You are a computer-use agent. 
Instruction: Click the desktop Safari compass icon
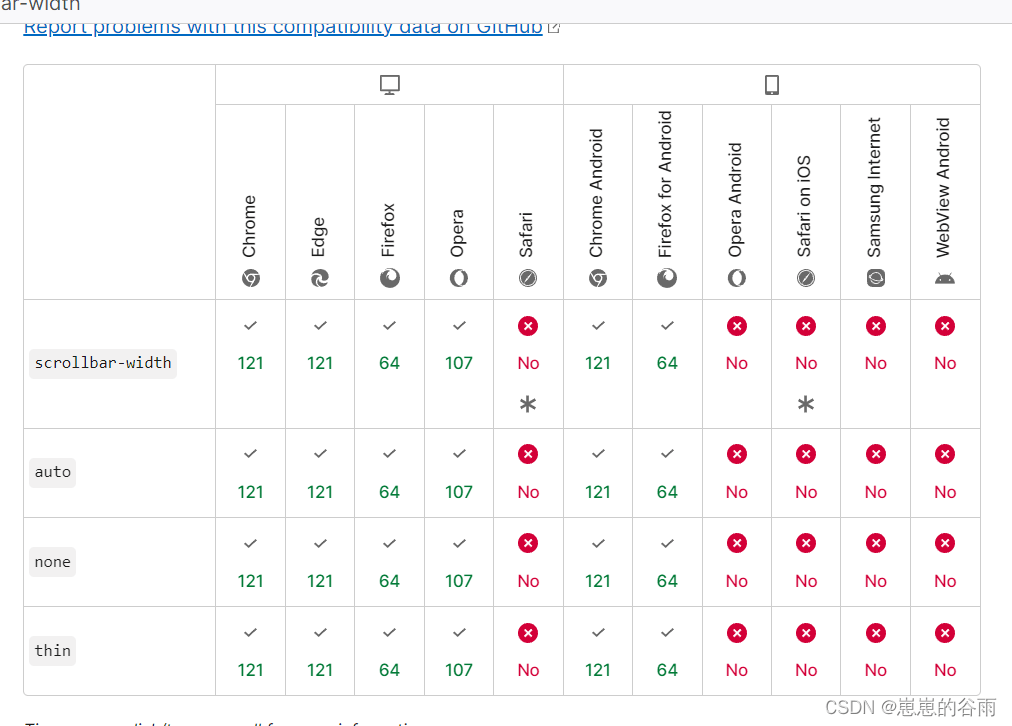click(528, 278)
